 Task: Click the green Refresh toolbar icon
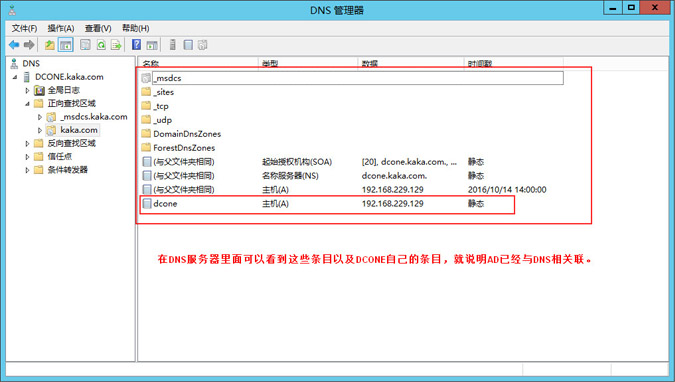[101, 45]
